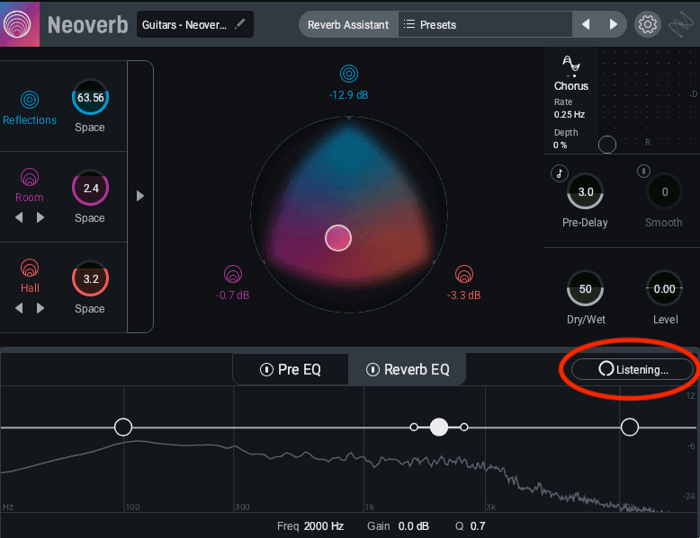Viewport: 700px width, 538px height.
Task: Switch to the Pre EQ tab
Action: tap(290, 370)
